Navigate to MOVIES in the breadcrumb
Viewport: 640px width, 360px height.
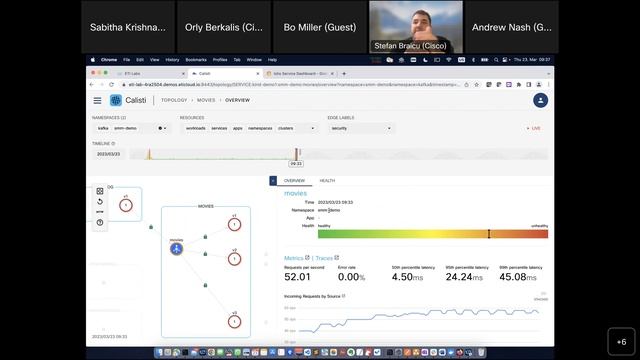(206, 100)
